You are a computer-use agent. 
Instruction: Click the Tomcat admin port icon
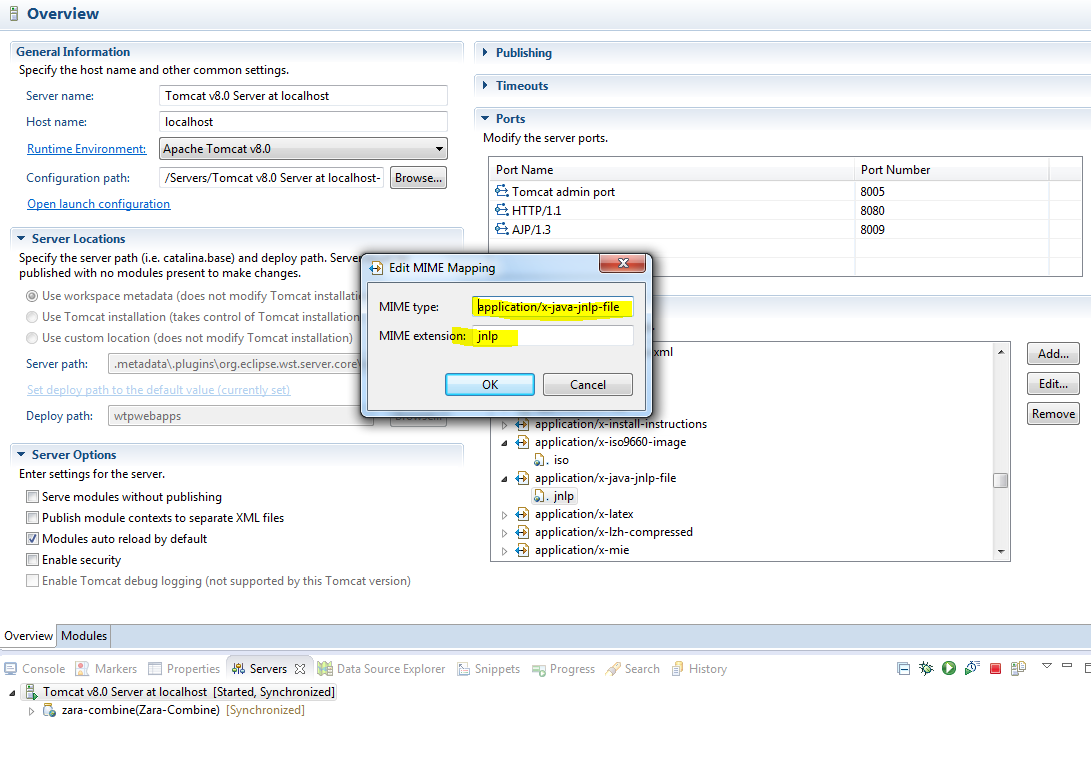tap(502, 191)
